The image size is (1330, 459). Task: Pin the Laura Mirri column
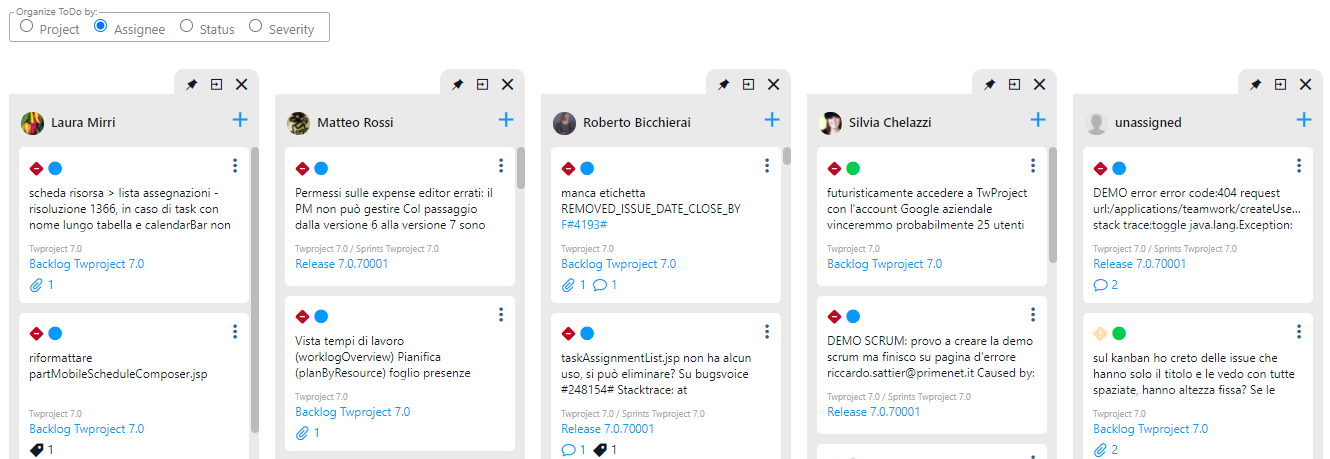pyautogui.click(x=191, y=85)
